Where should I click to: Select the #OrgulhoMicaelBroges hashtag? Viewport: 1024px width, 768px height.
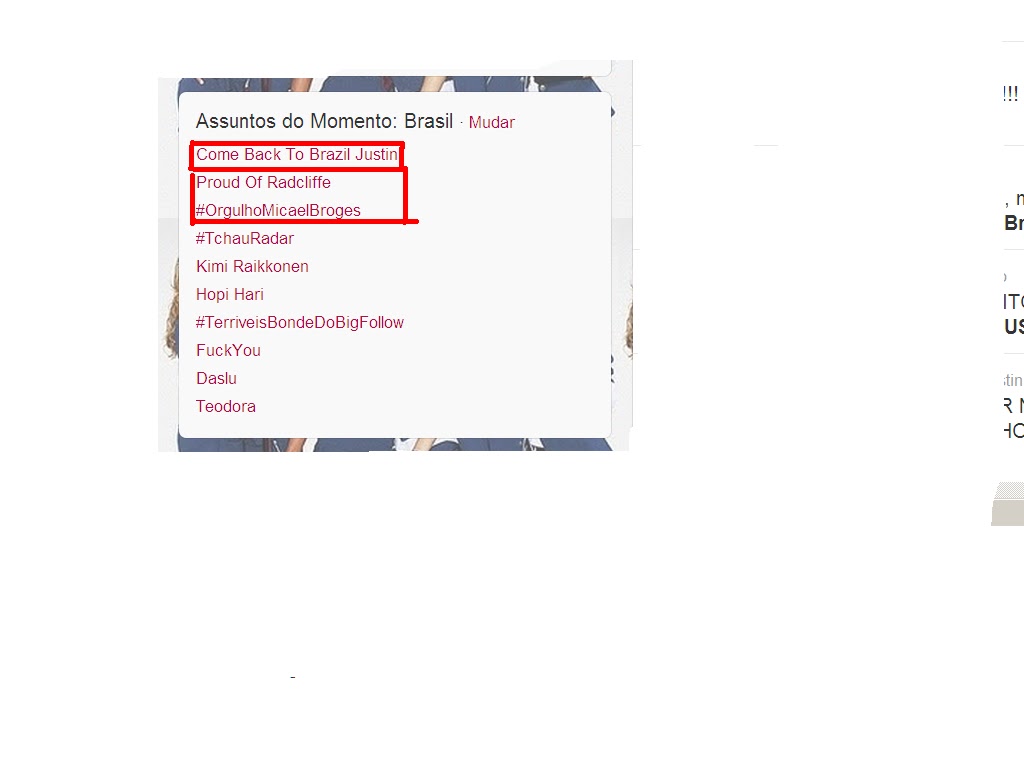click(x=278, y=210)
